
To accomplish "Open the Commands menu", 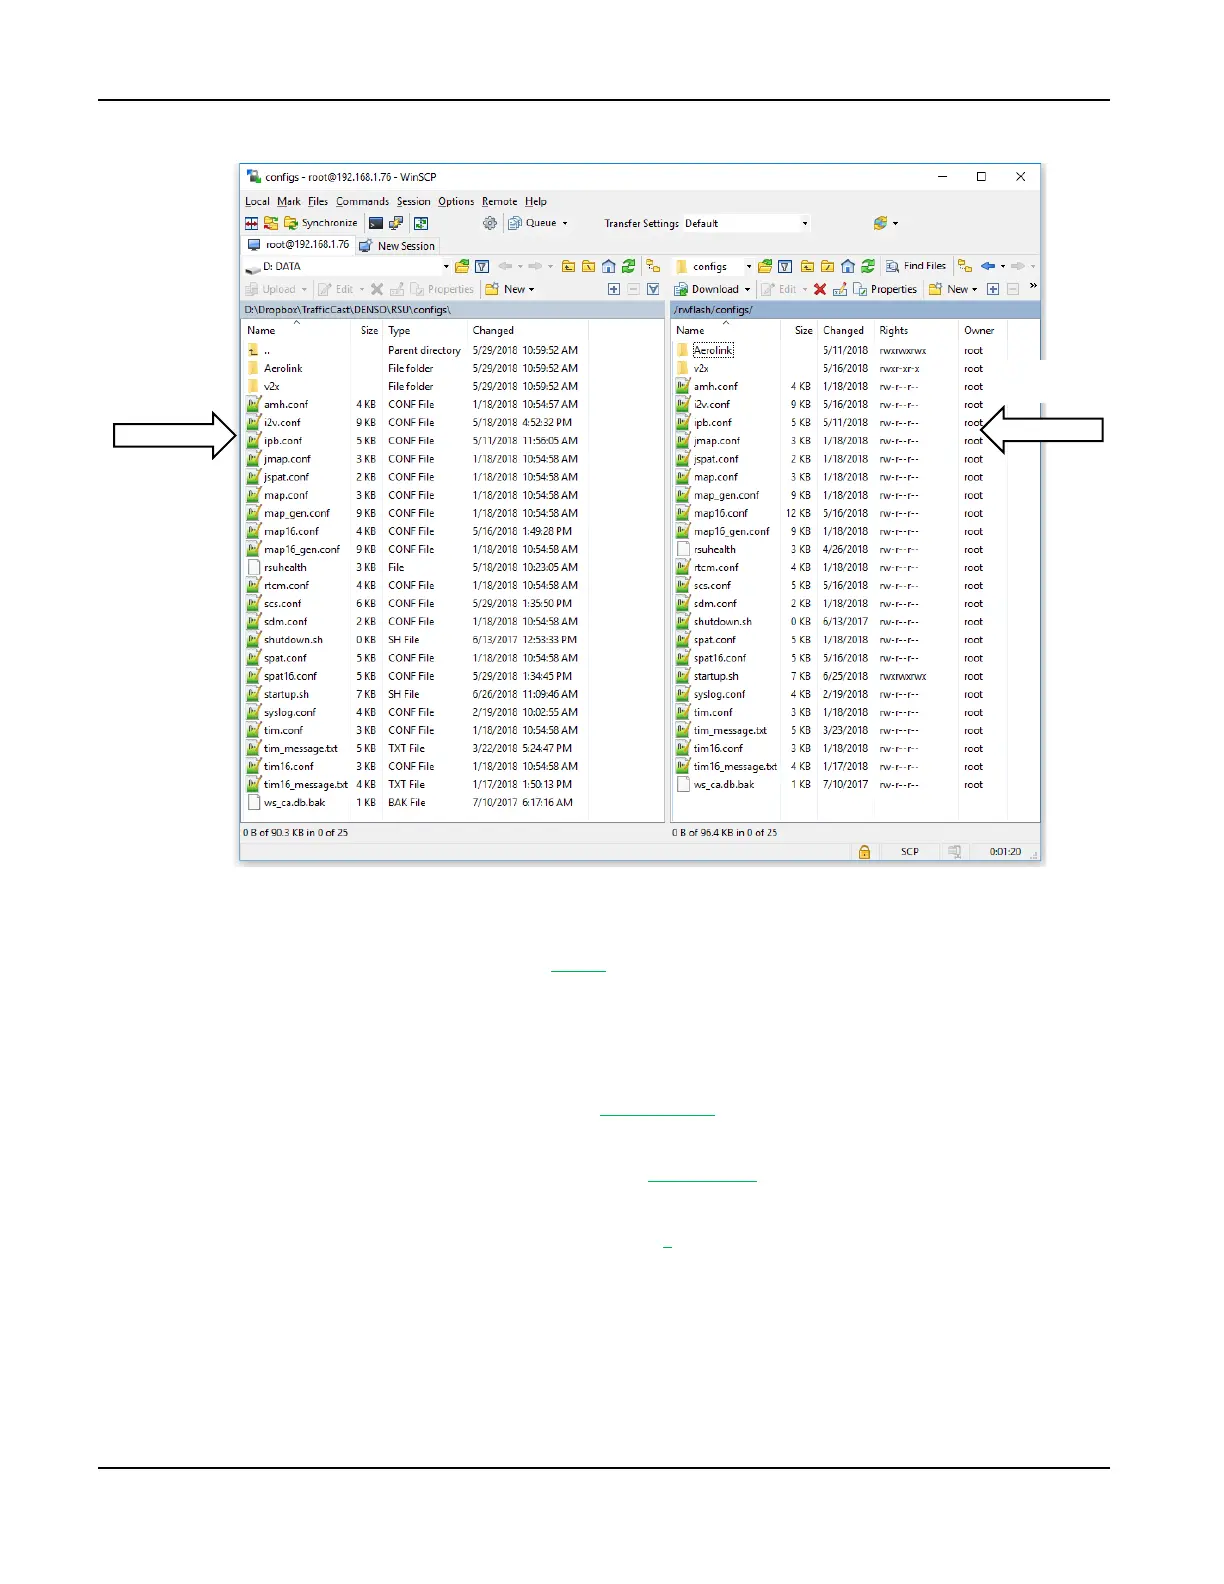I will [x=362, y=201].
